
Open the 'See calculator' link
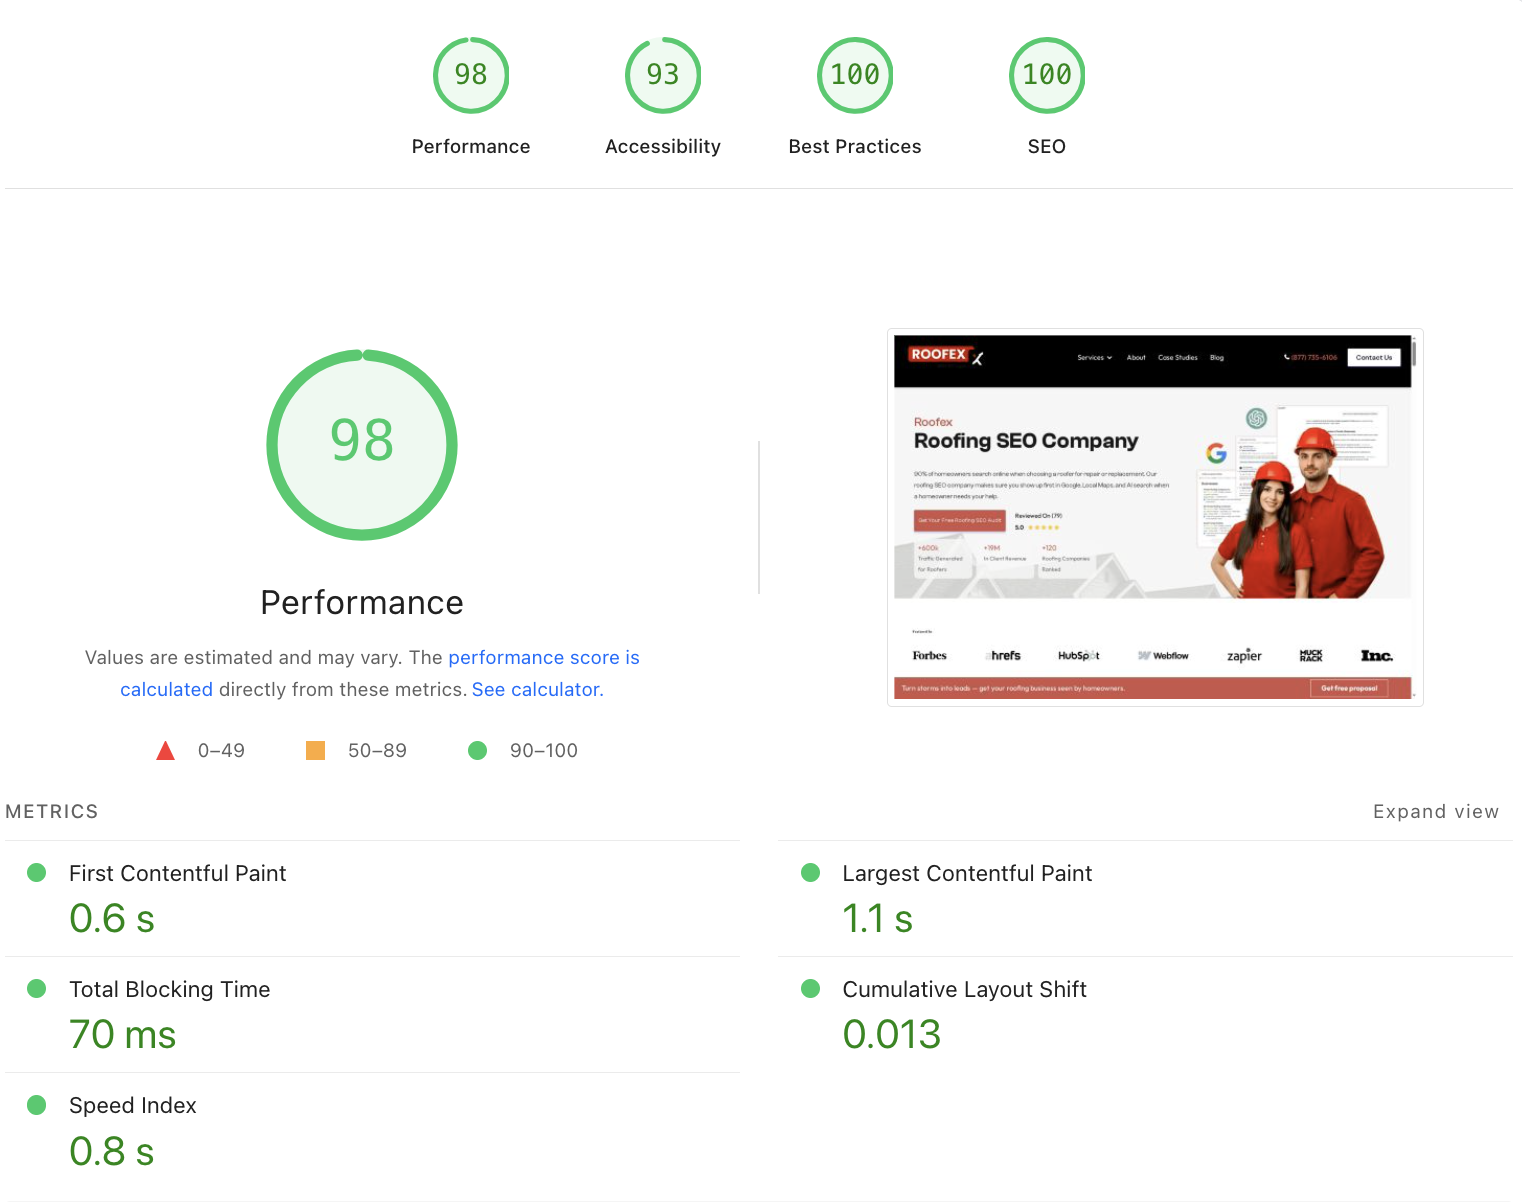(536, 689)
